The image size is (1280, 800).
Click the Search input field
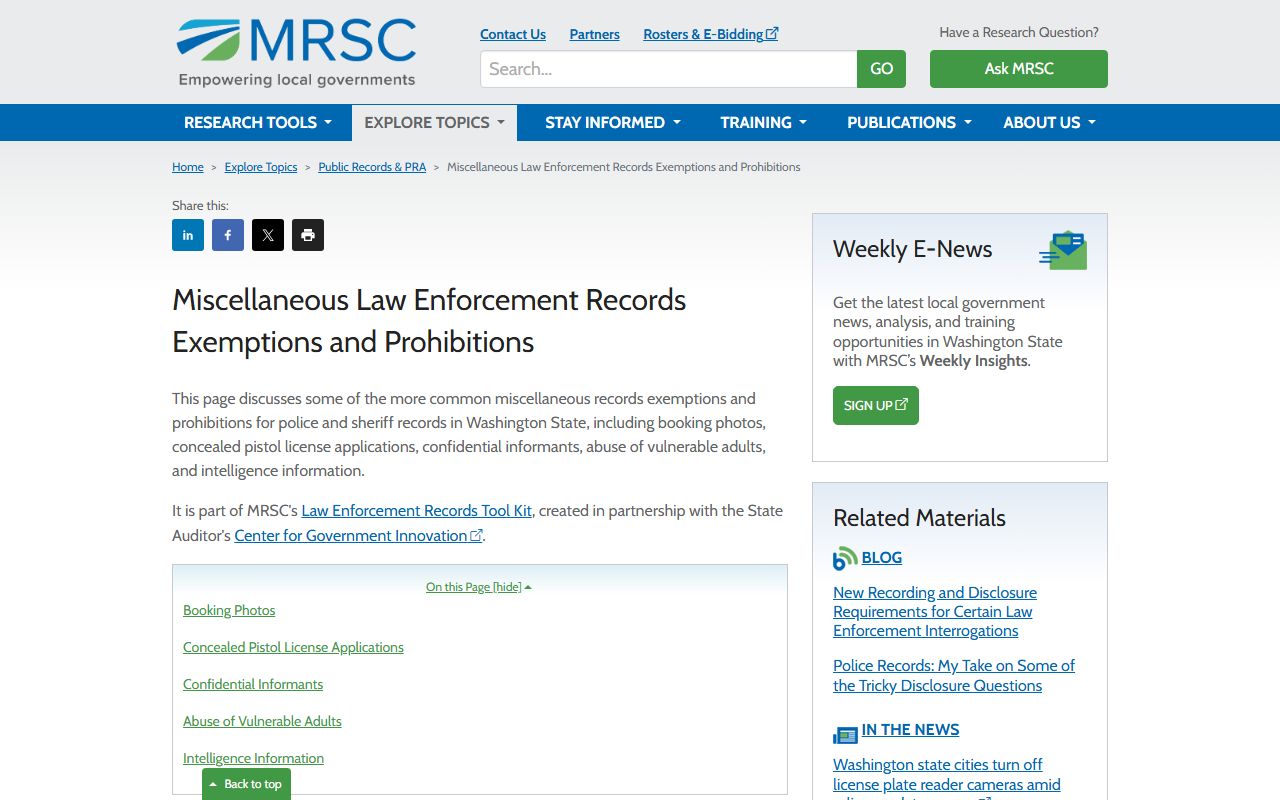[668, 69]
